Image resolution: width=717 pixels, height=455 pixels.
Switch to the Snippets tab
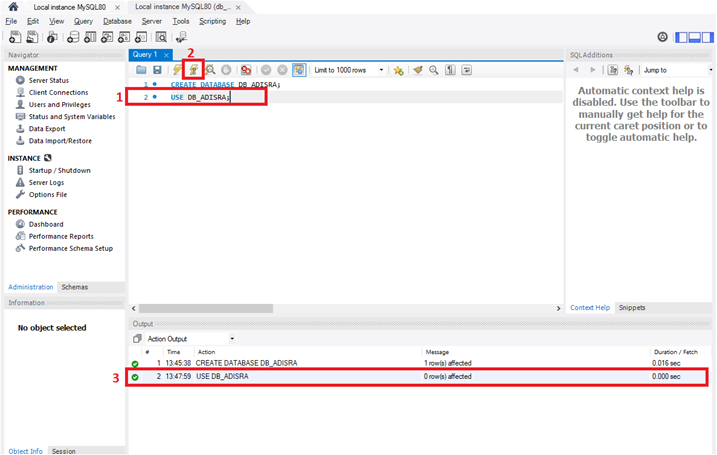coord(632,308)
